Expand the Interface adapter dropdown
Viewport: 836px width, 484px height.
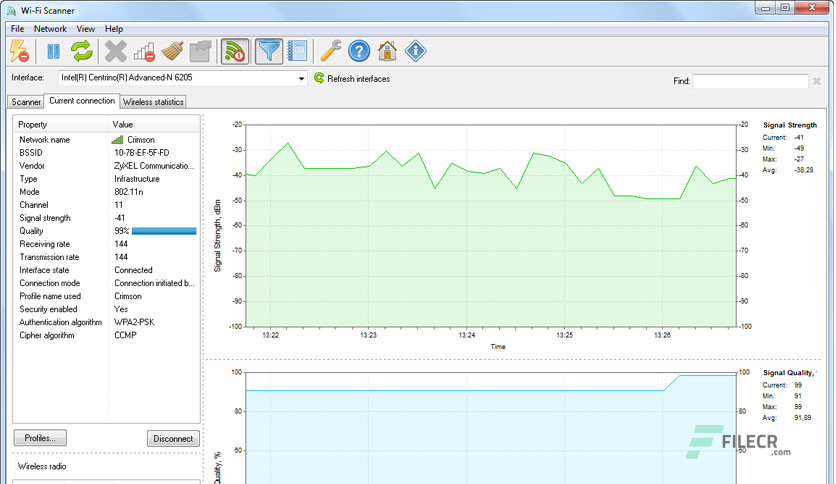301,78
